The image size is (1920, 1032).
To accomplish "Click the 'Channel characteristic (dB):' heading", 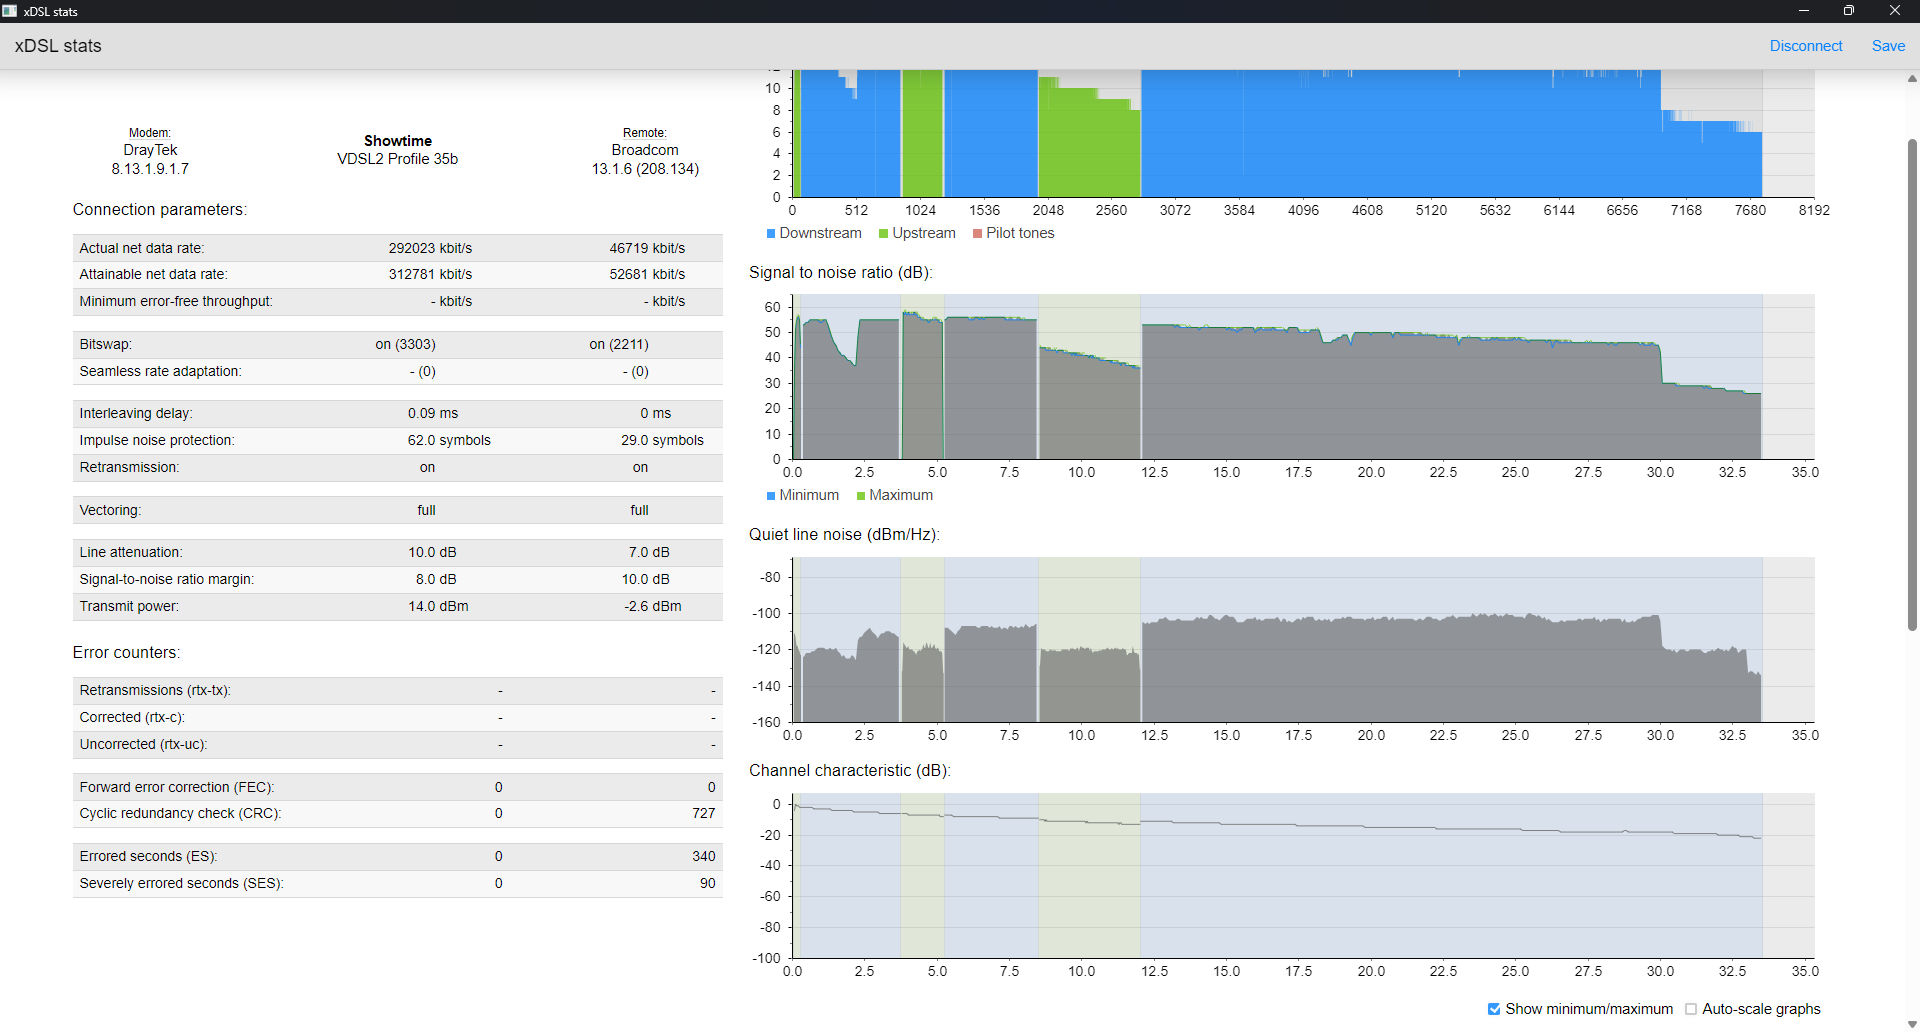I will (849, 770).
